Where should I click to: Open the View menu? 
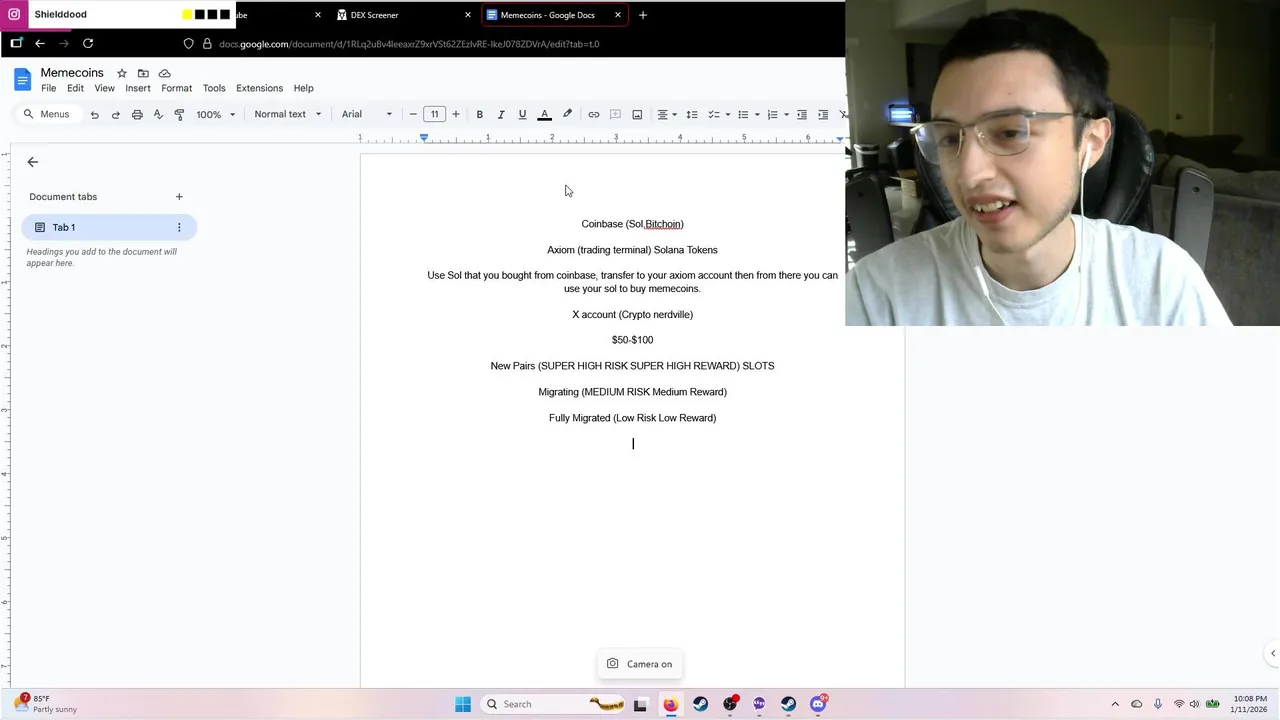click(x=104, y=88)
